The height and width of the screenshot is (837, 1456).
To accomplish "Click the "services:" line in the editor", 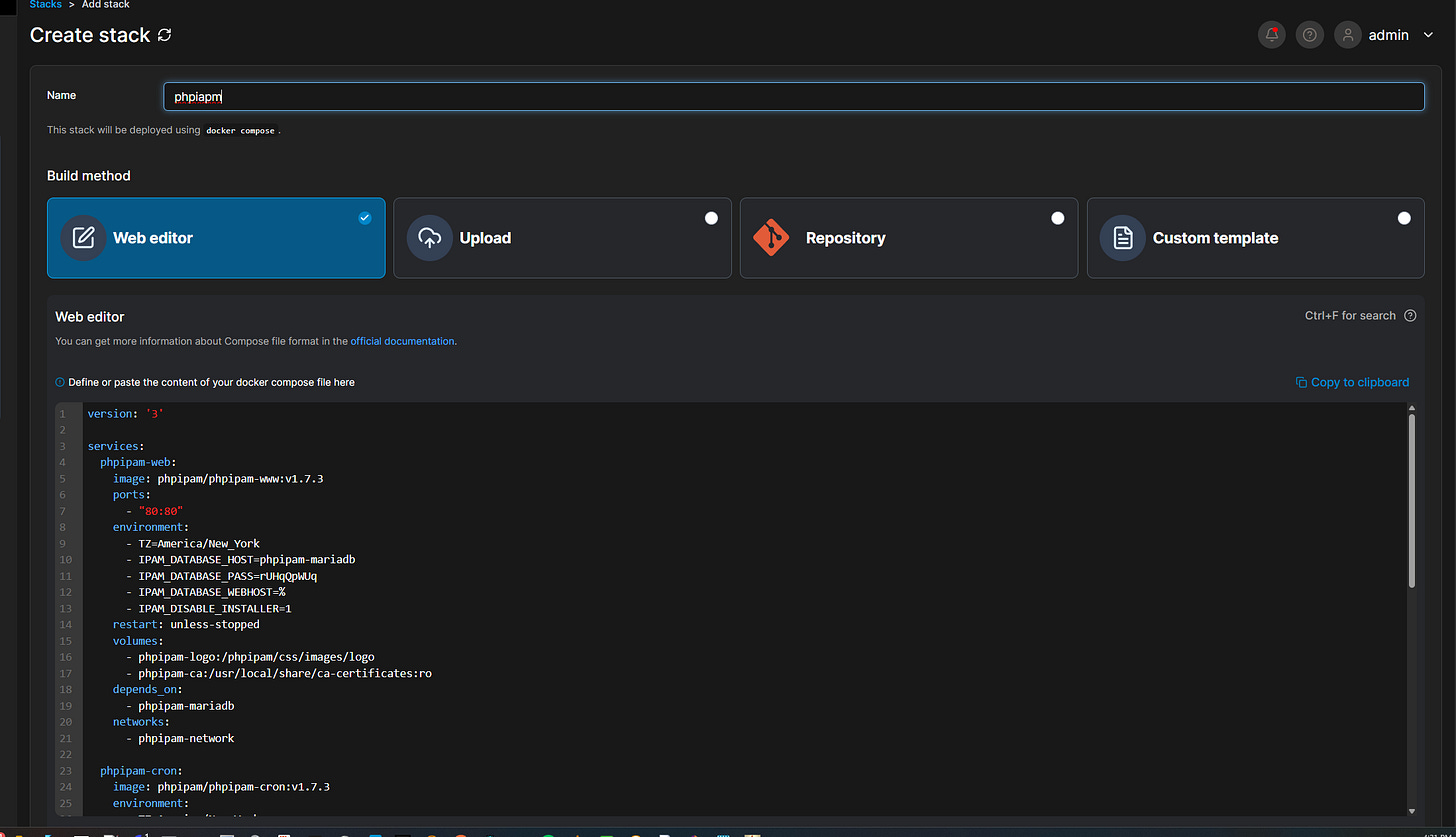I will click(116, 446).
